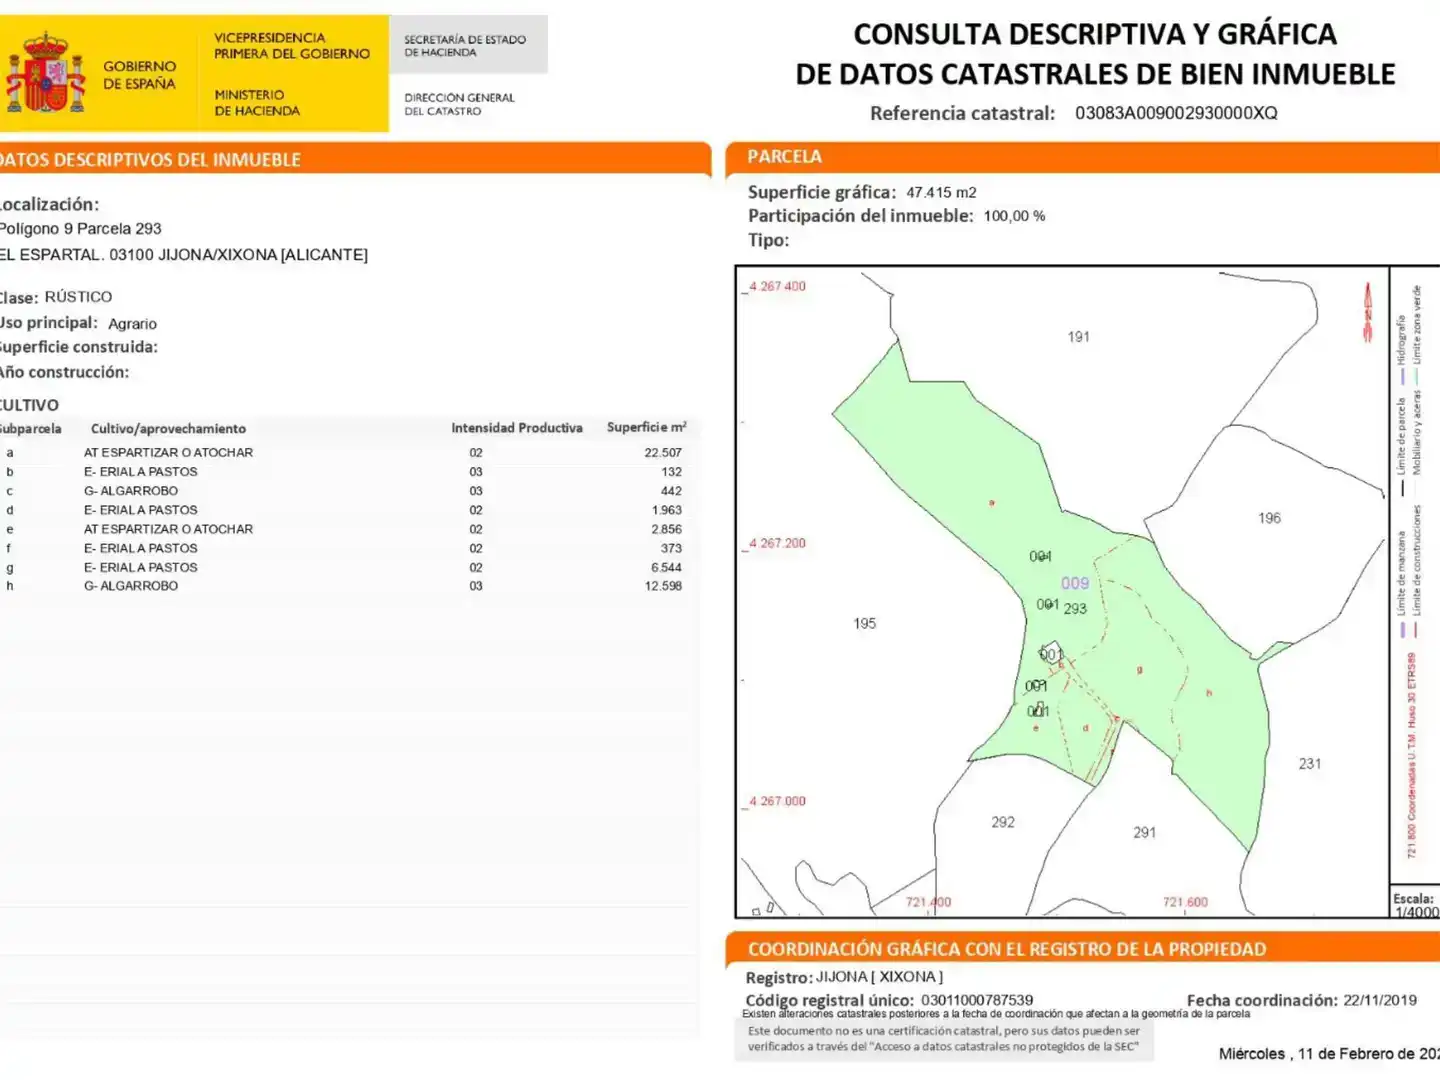
Task: Select the crop of subparcel a, 'AT ESPARTIZAR O ATOCHAR'
Action: [168, 453]
